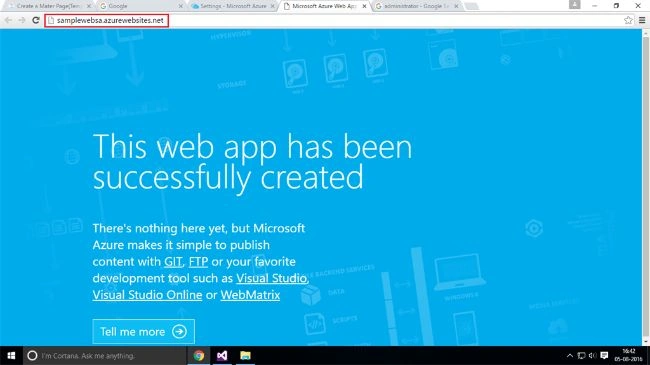650x365 pixels.
Task: Open the FTP link
Action: pyautogui.click(x=198, y=262)
